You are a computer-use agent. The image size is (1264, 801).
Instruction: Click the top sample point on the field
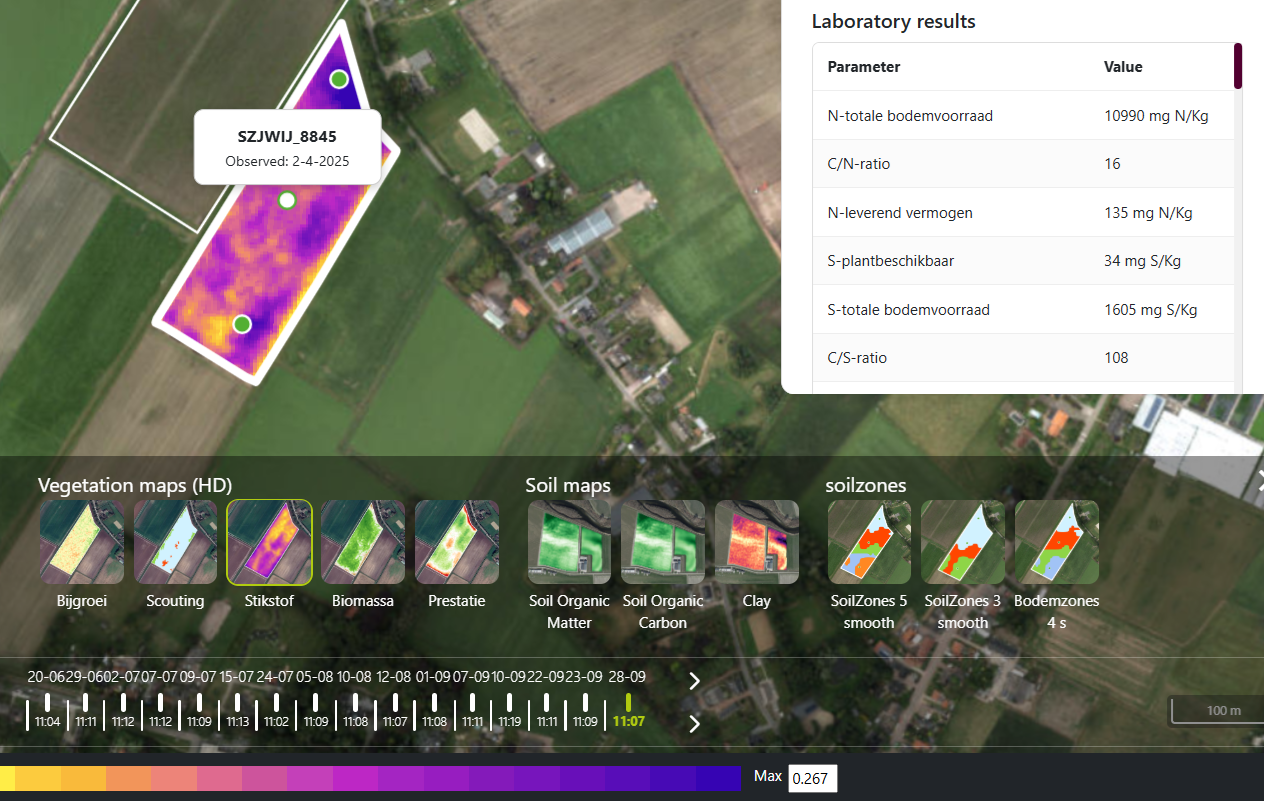[339, 79]
